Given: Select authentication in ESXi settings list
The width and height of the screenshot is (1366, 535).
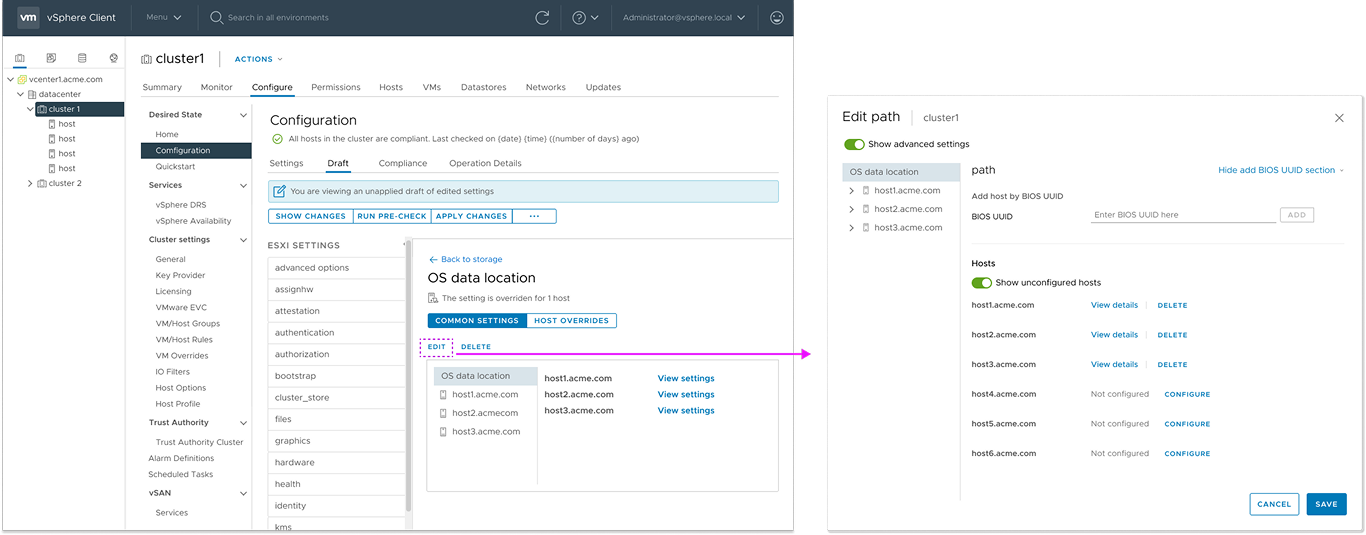Looking at the screenshot, I should point(336,333).
